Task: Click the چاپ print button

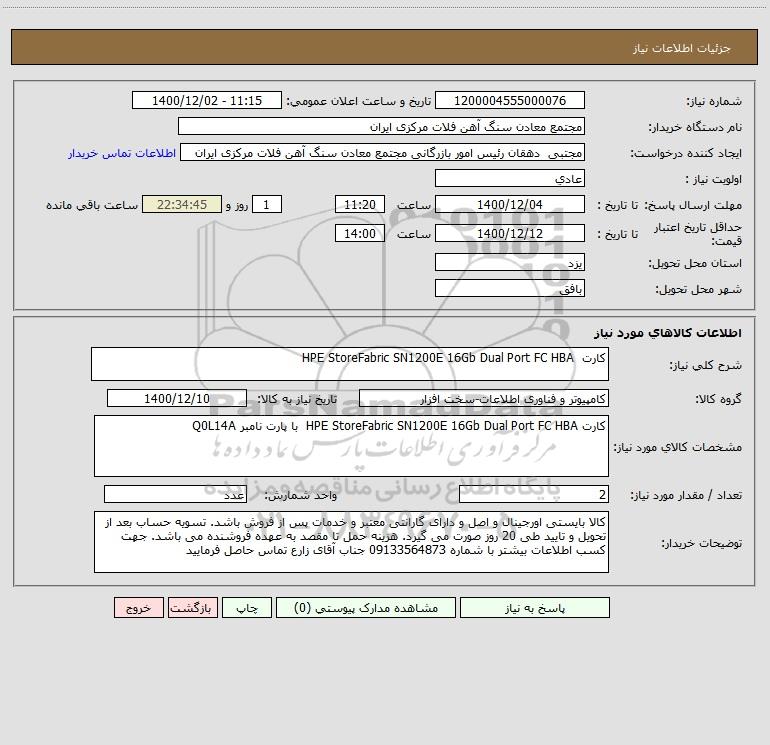Action: tap(247, 607)
